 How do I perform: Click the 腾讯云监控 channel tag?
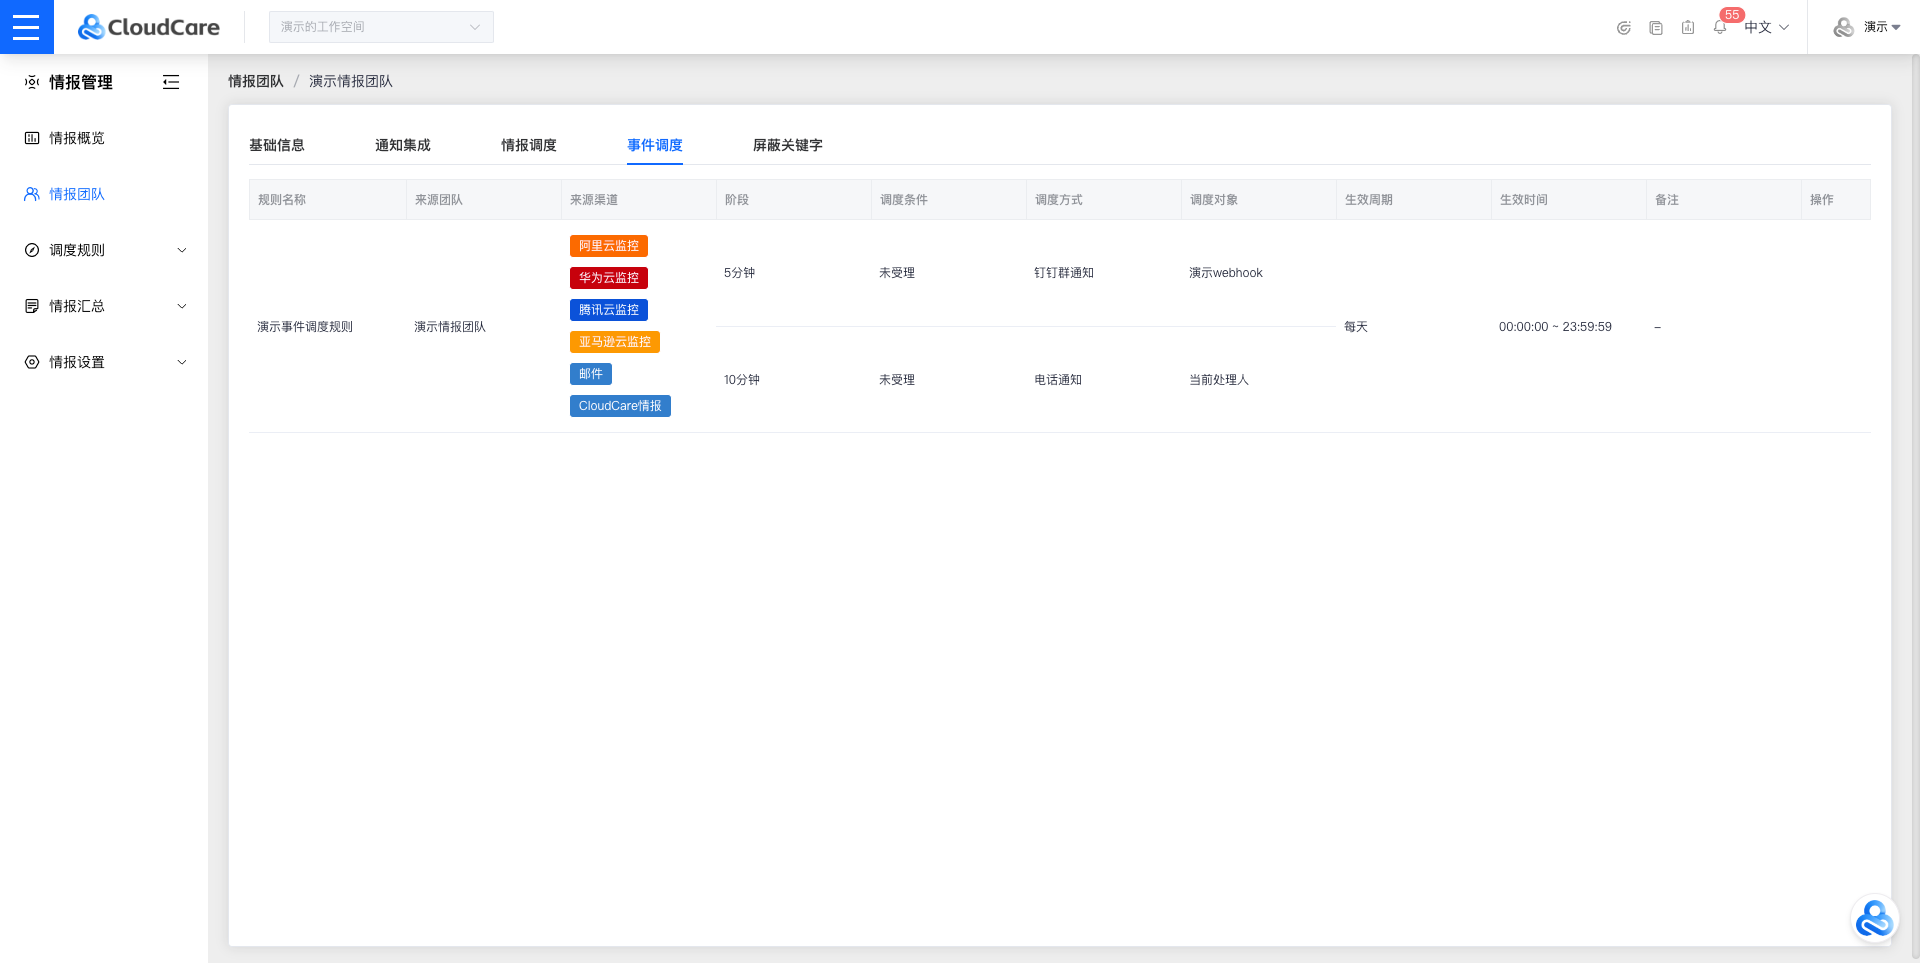[x=609, y=310]
